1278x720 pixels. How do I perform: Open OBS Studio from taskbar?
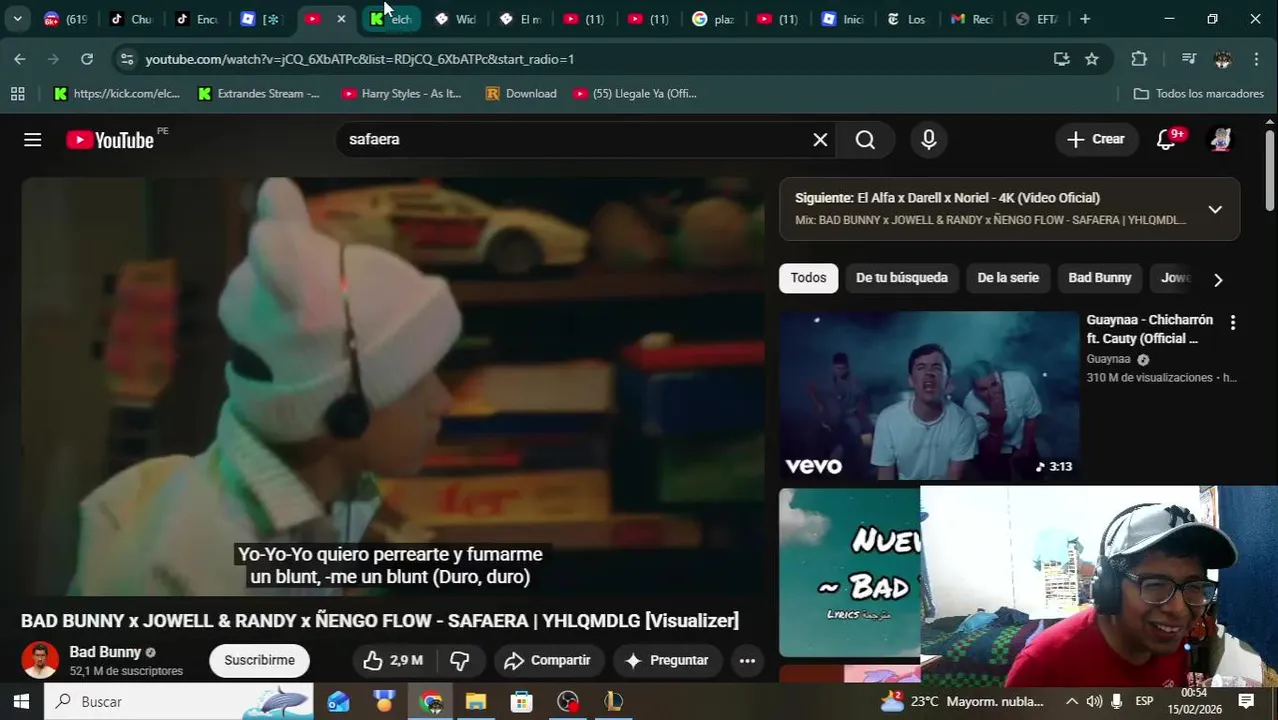pyautogui.click(x=568, y=701)
